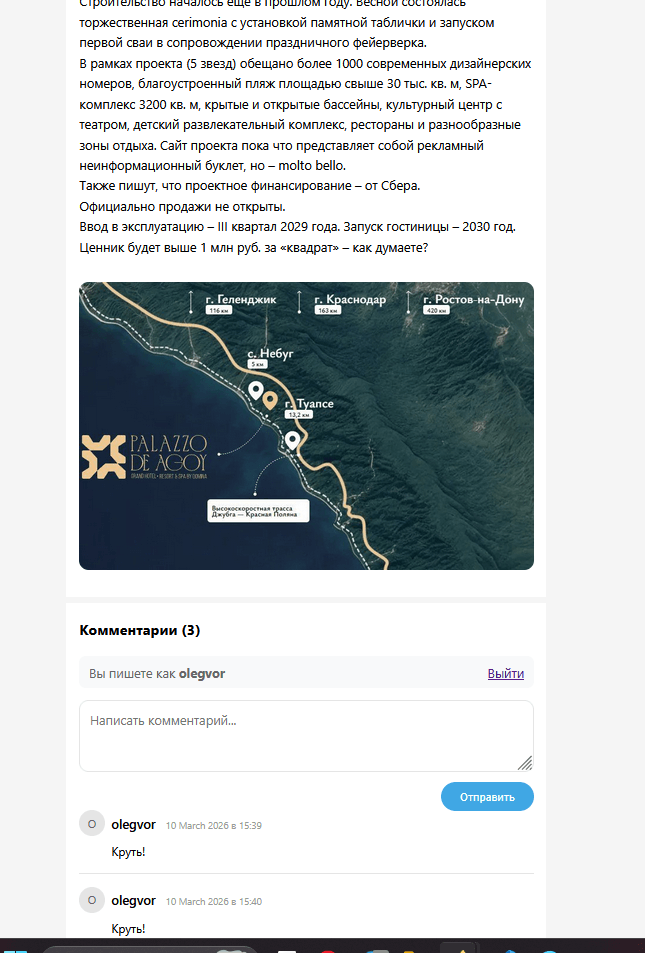This screenshot has width=645, height=953.
Task: Click the 420 км distance badge
Action: pos(437,311)
